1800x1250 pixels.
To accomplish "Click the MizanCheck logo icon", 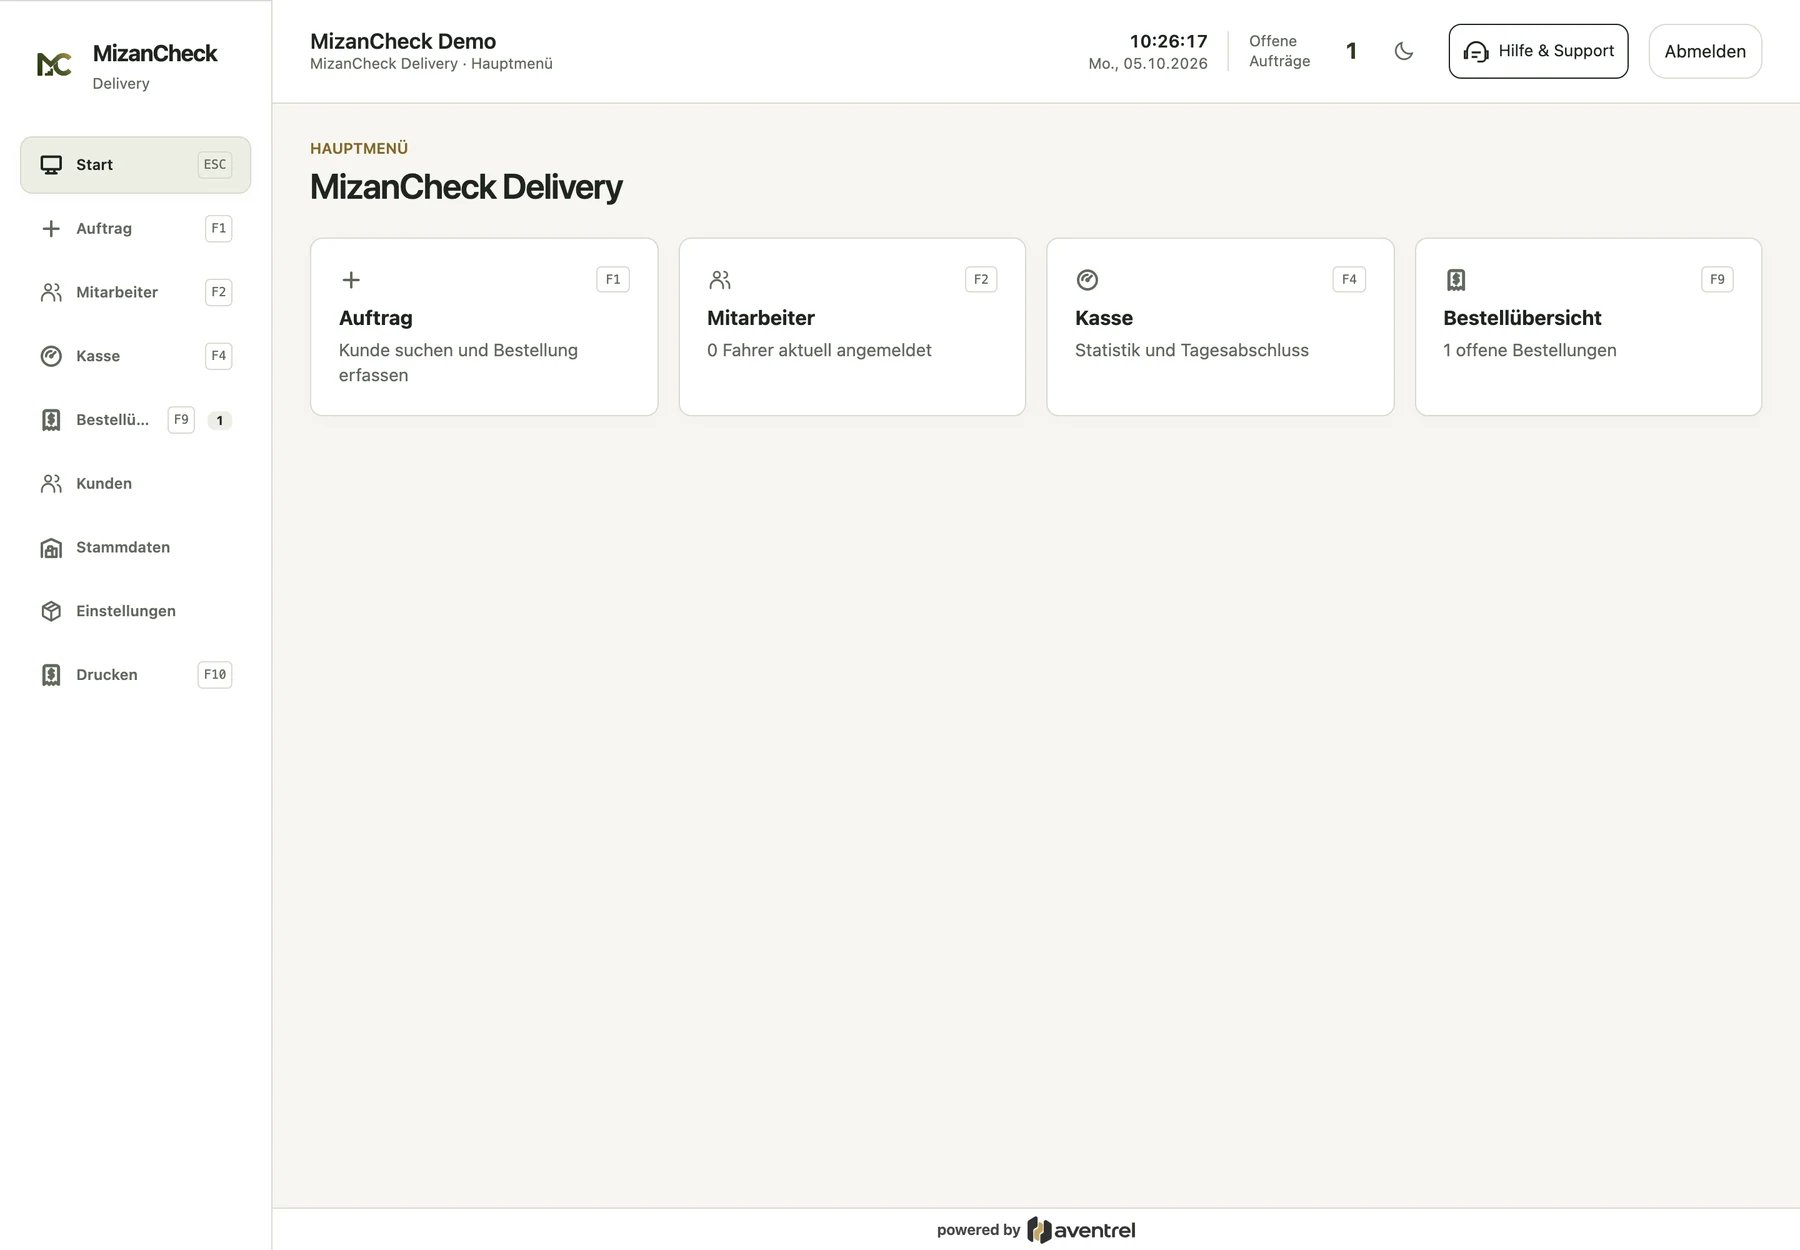I will point(54,65).
